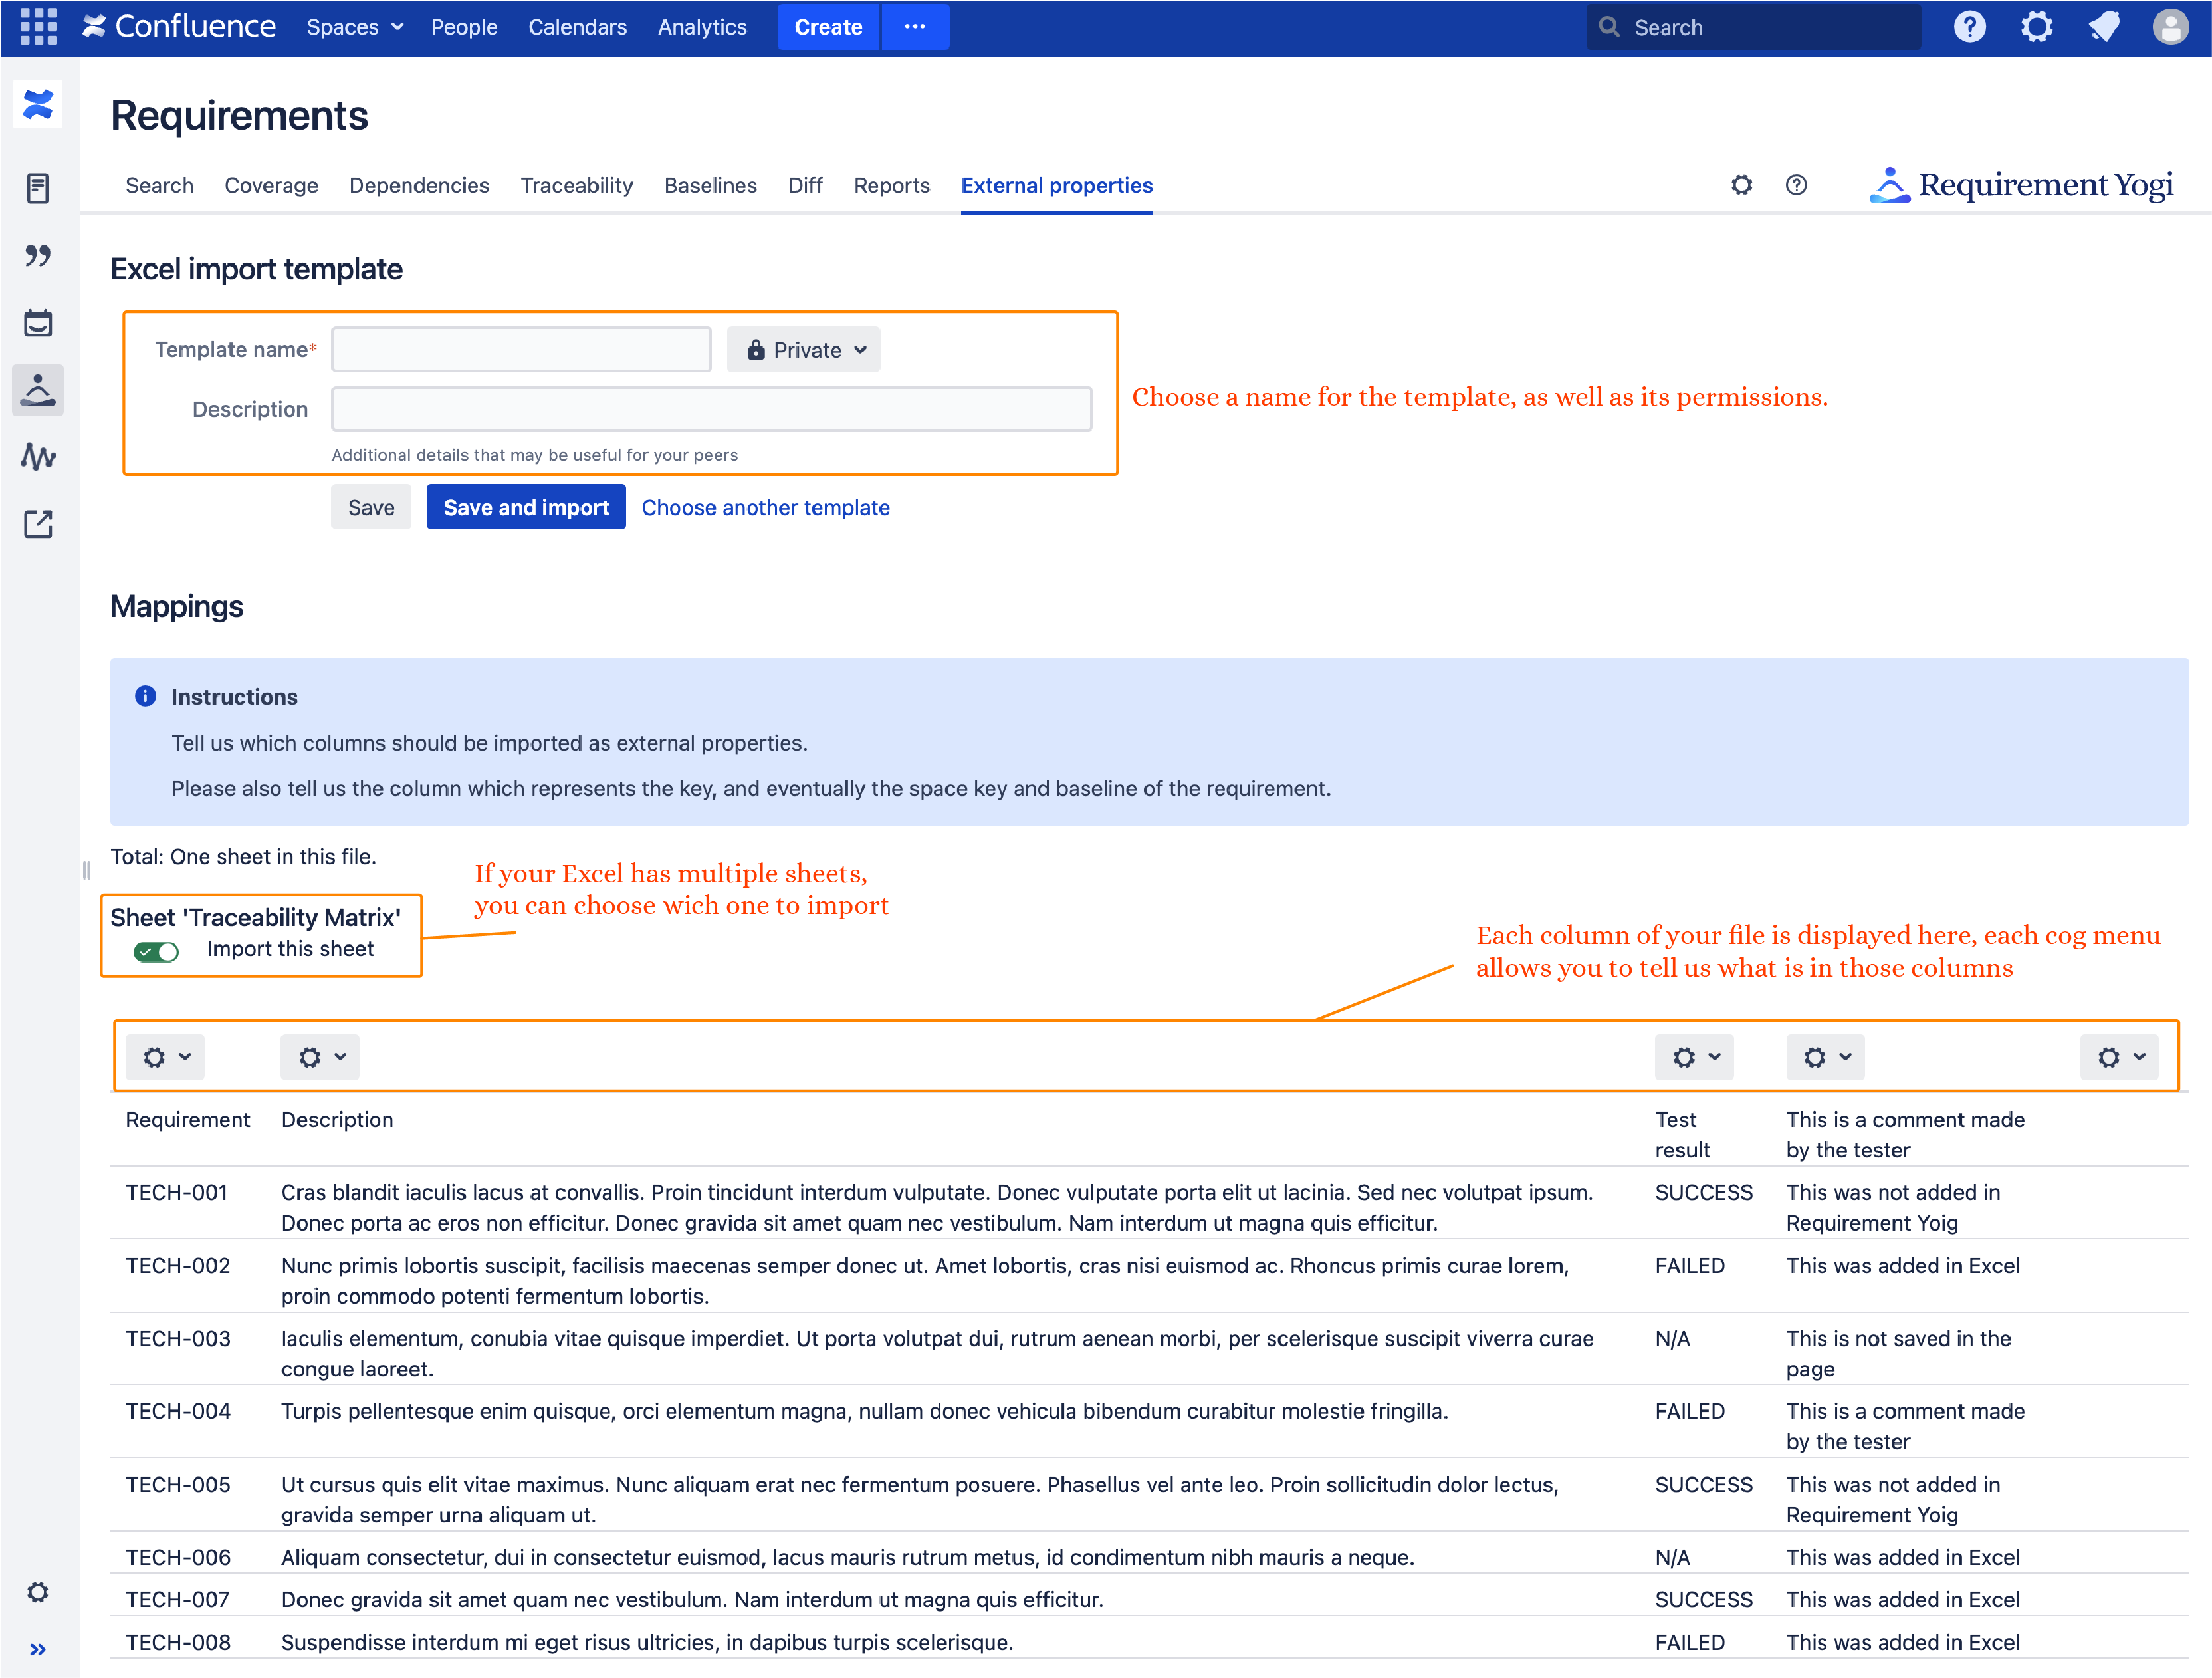The width and height of the screenshot is (2212, 1678).
Task: Click the page settings cog near External properties
Action: click(x=1741, y=185)
